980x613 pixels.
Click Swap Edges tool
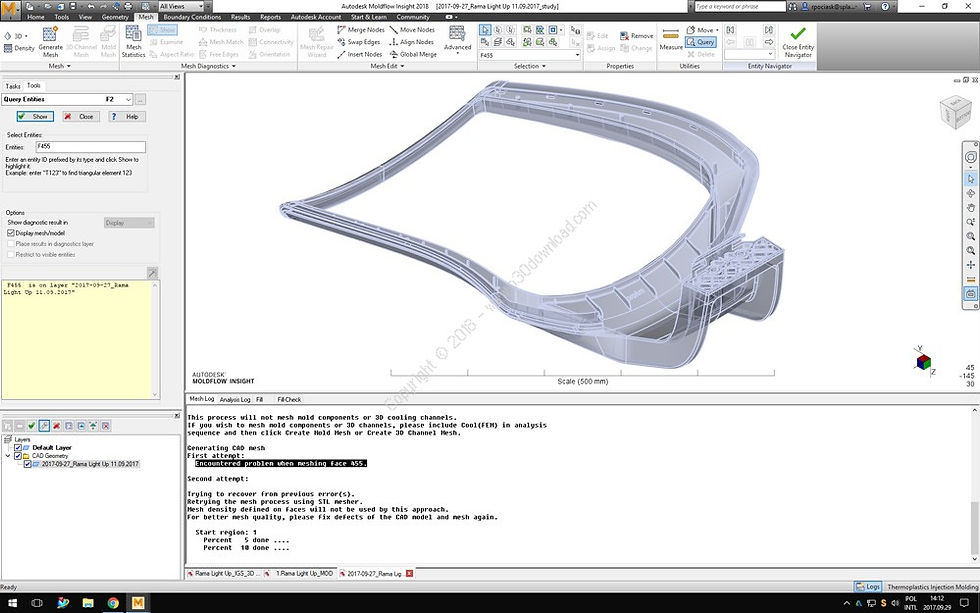coord(359,42)
